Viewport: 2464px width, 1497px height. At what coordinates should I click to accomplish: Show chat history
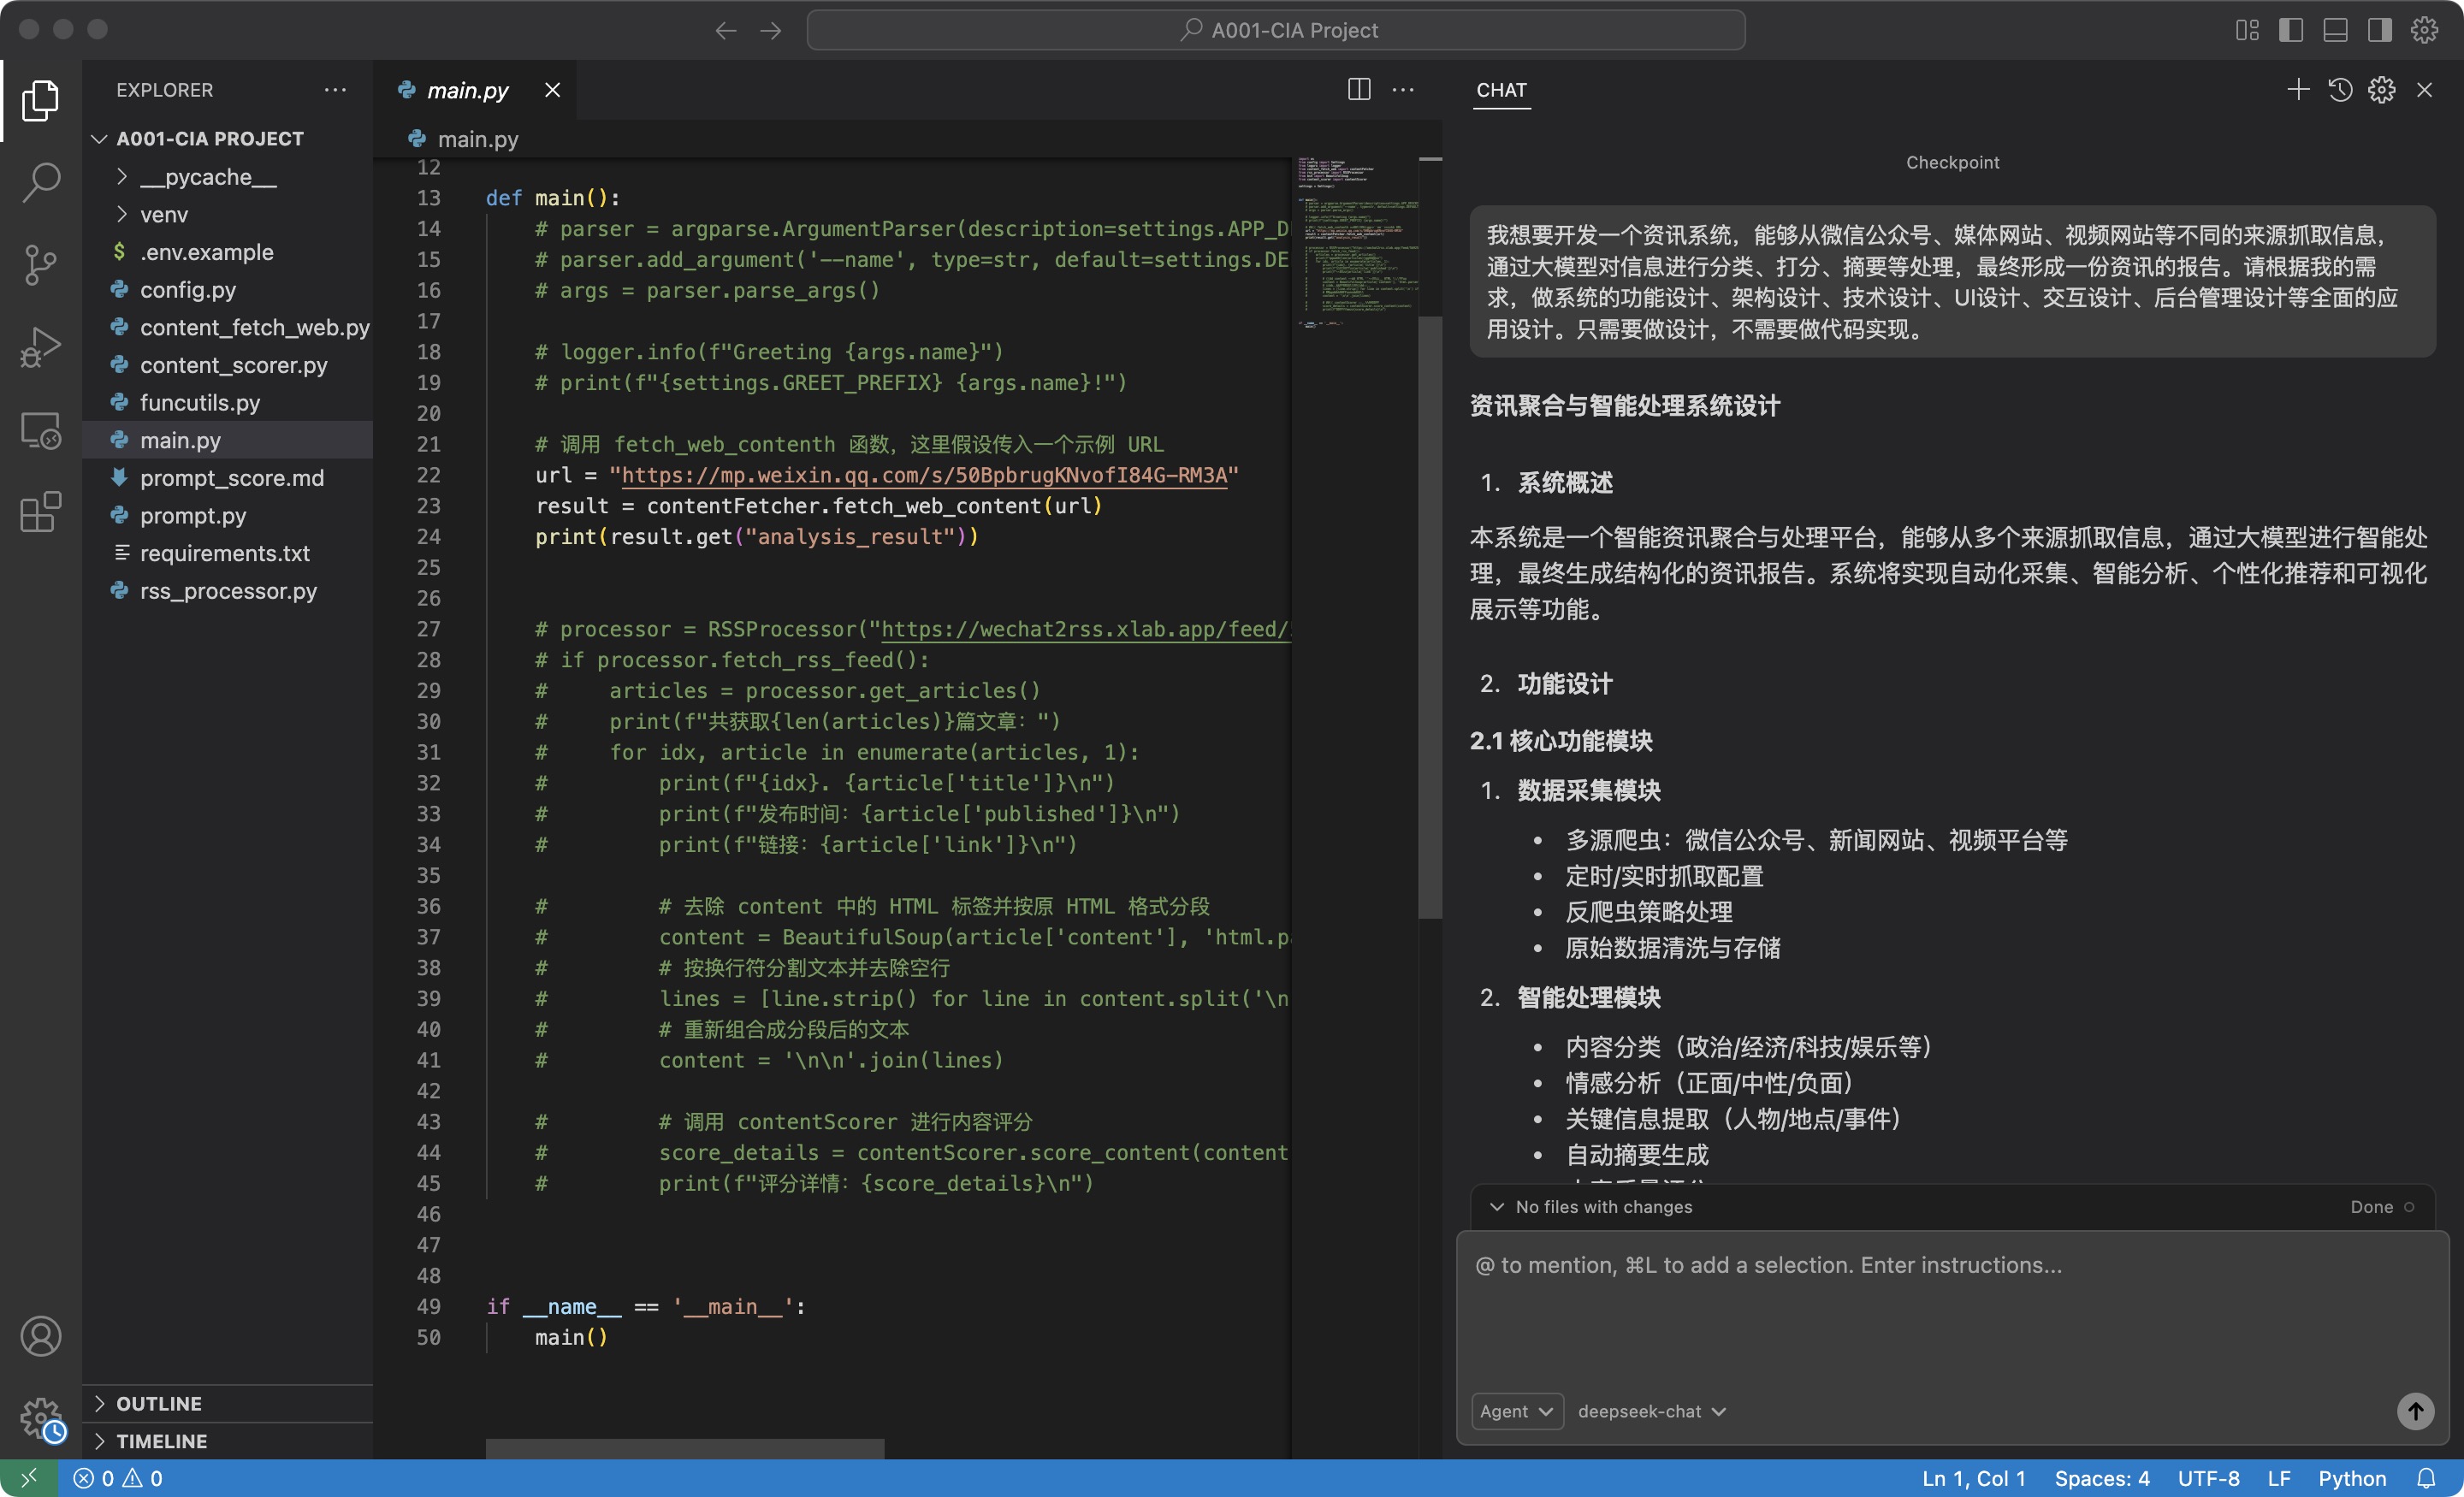[x=2340, y=90]
